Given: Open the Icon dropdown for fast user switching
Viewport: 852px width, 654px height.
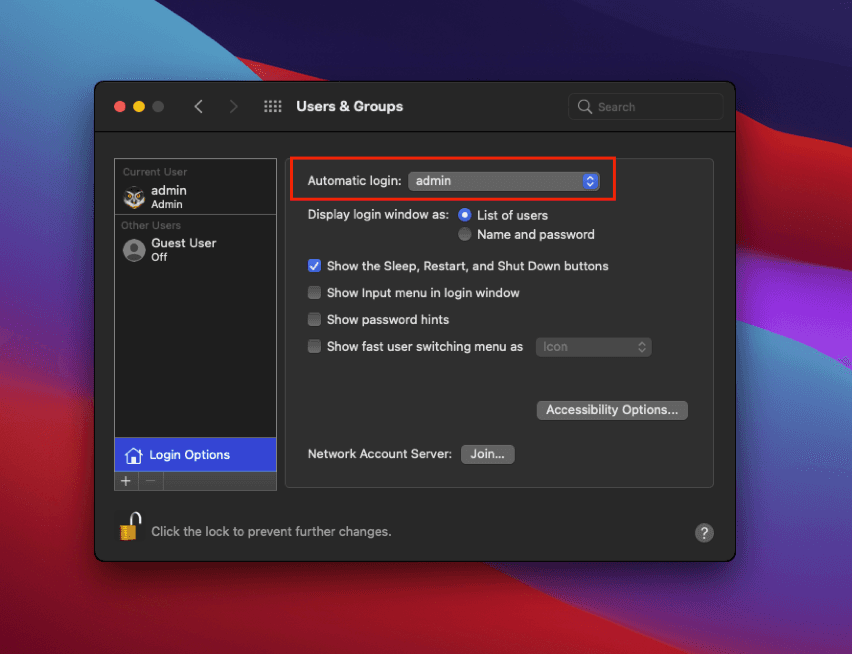Looking at the screenshot, I should [x=593, y=346].
